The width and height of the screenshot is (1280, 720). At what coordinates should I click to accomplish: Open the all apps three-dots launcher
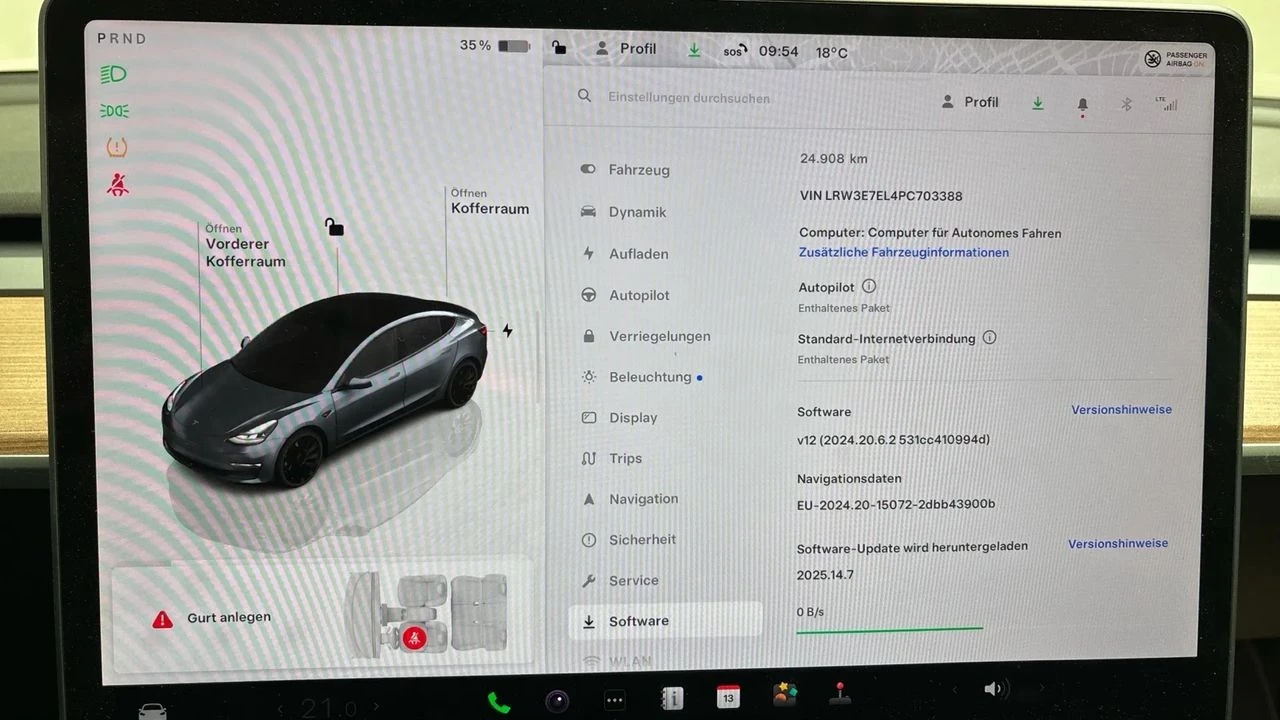(x=615, y=701)
